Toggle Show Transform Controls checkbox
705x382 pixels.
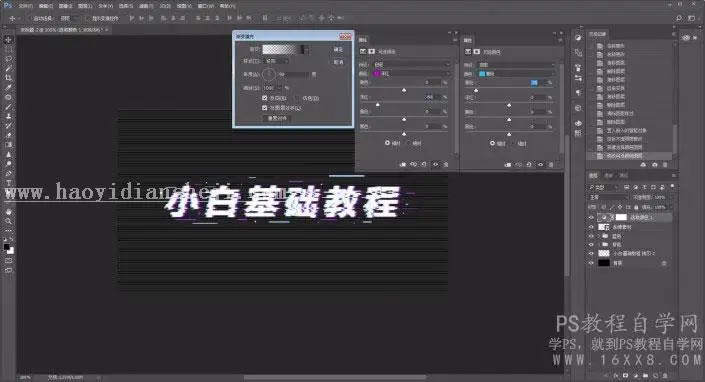coord(87,18)
